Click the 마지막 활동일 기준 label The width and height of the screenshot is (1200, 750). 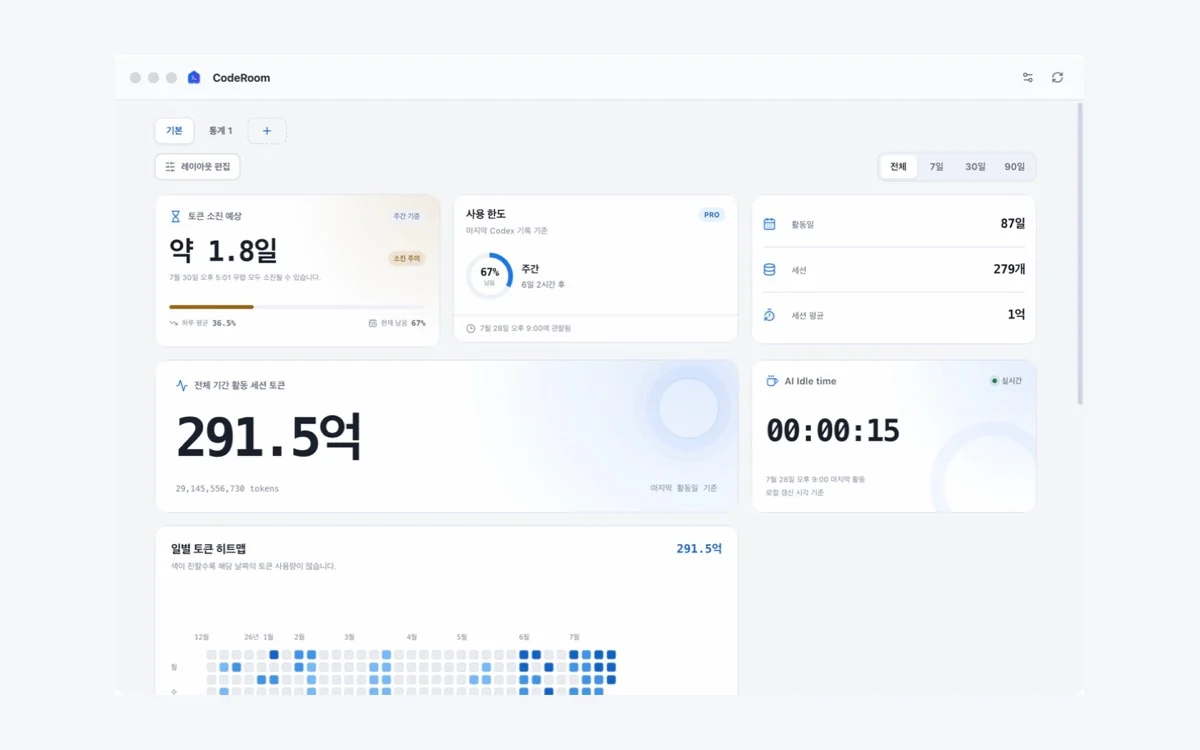click(x=684, y=488)
